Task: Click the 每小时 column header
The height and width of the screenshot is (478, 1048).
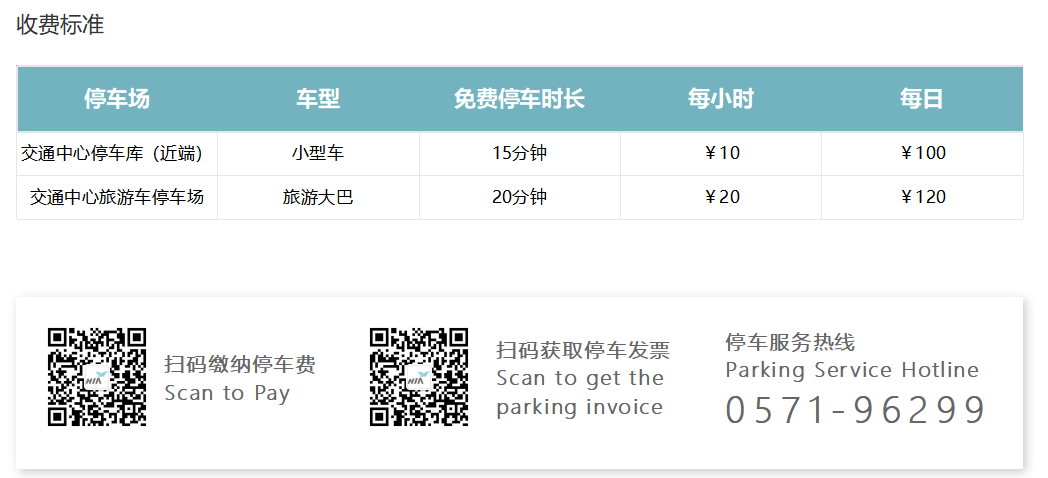Action: point(720,99)
